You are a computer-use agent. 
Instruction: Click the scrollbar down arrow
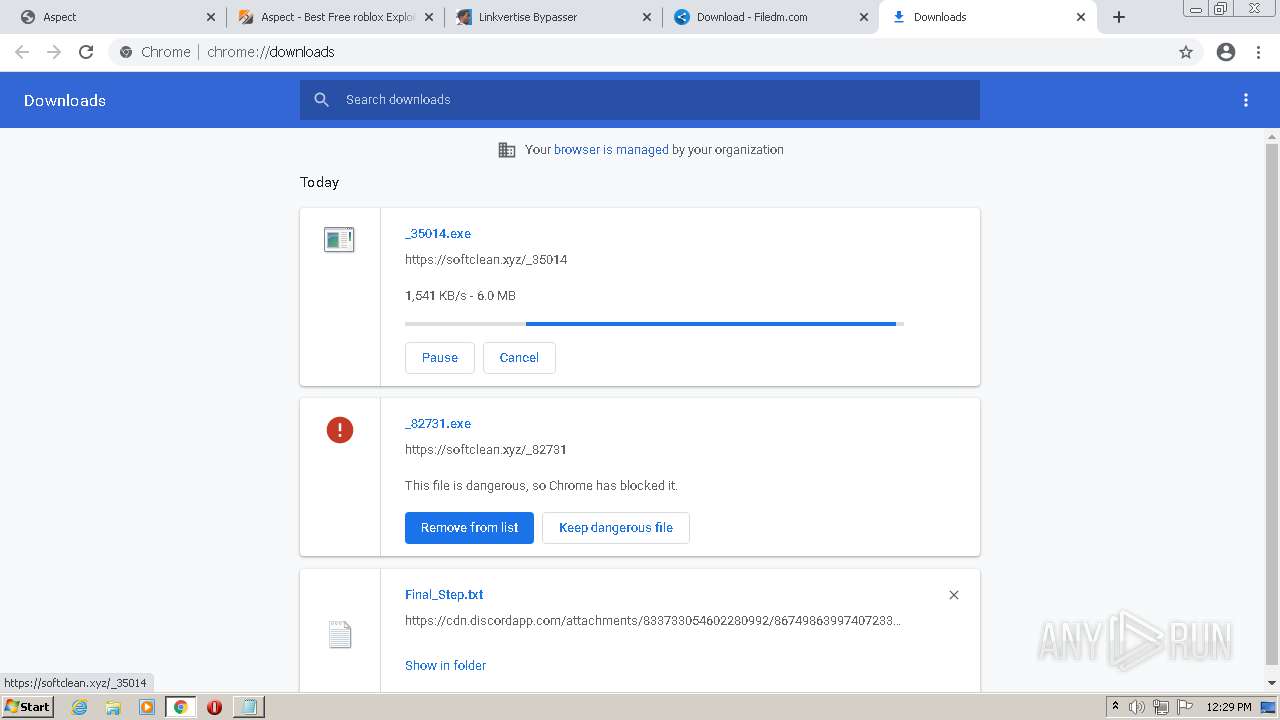click(1272, 683)
